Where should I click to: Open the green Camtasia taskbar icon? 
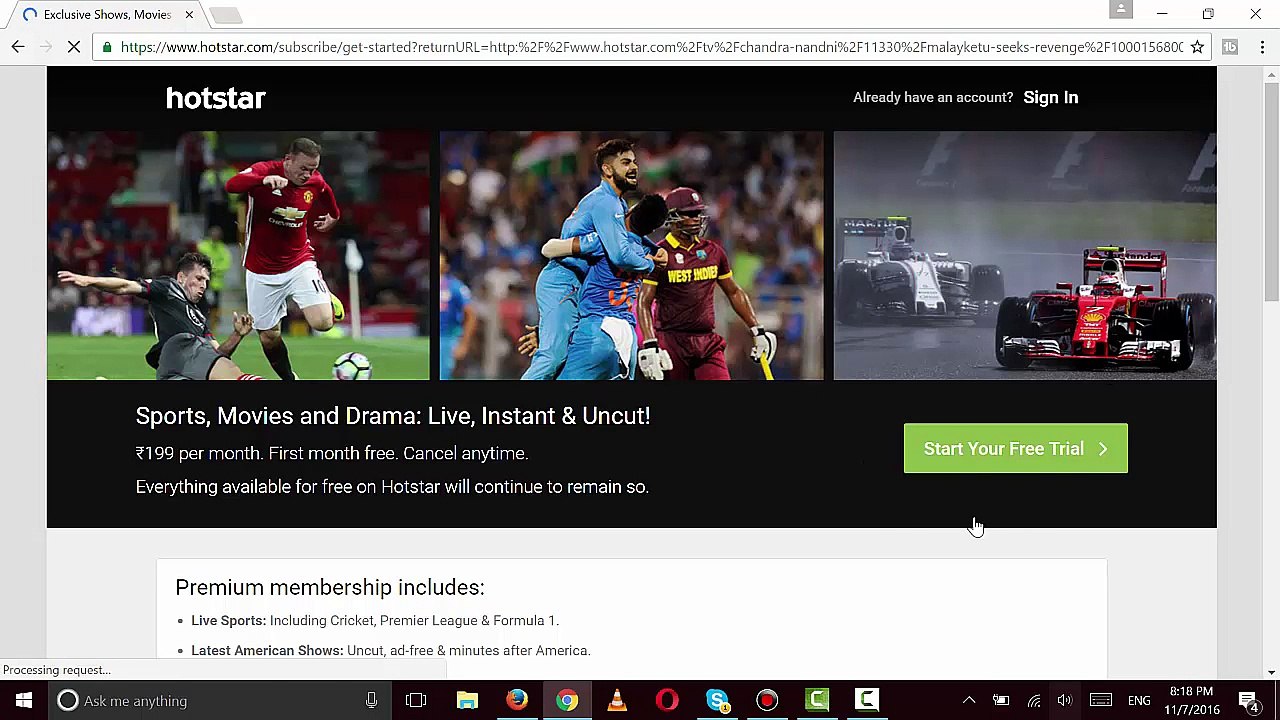(x=817, y=701)
